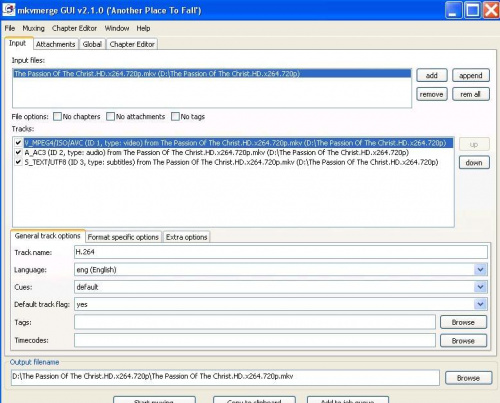Open the Extra options tab
The image size is (500, 403).
(x=186, y=237)
